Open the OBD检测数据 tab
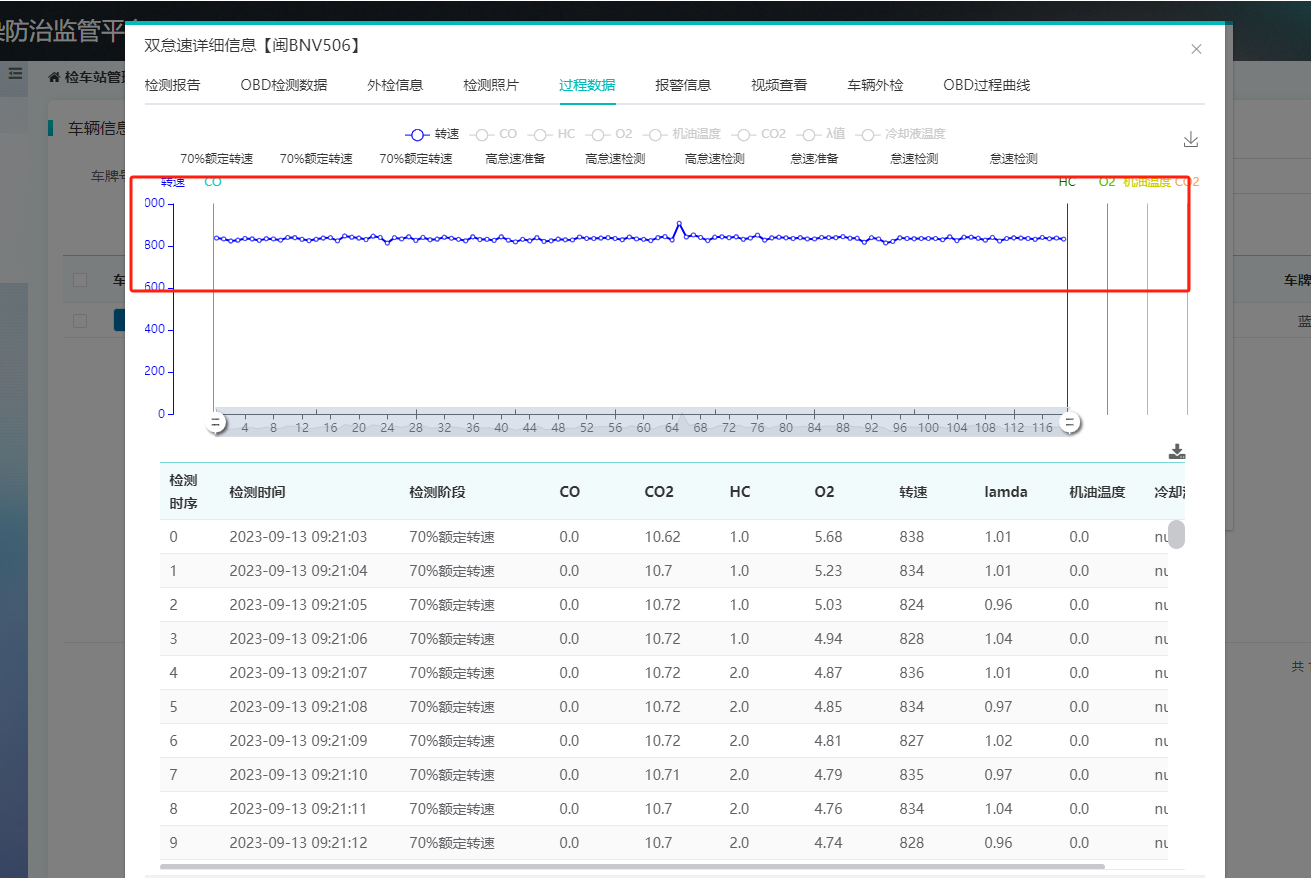This screenshot has height=878, width=1311. click(283, 85)
